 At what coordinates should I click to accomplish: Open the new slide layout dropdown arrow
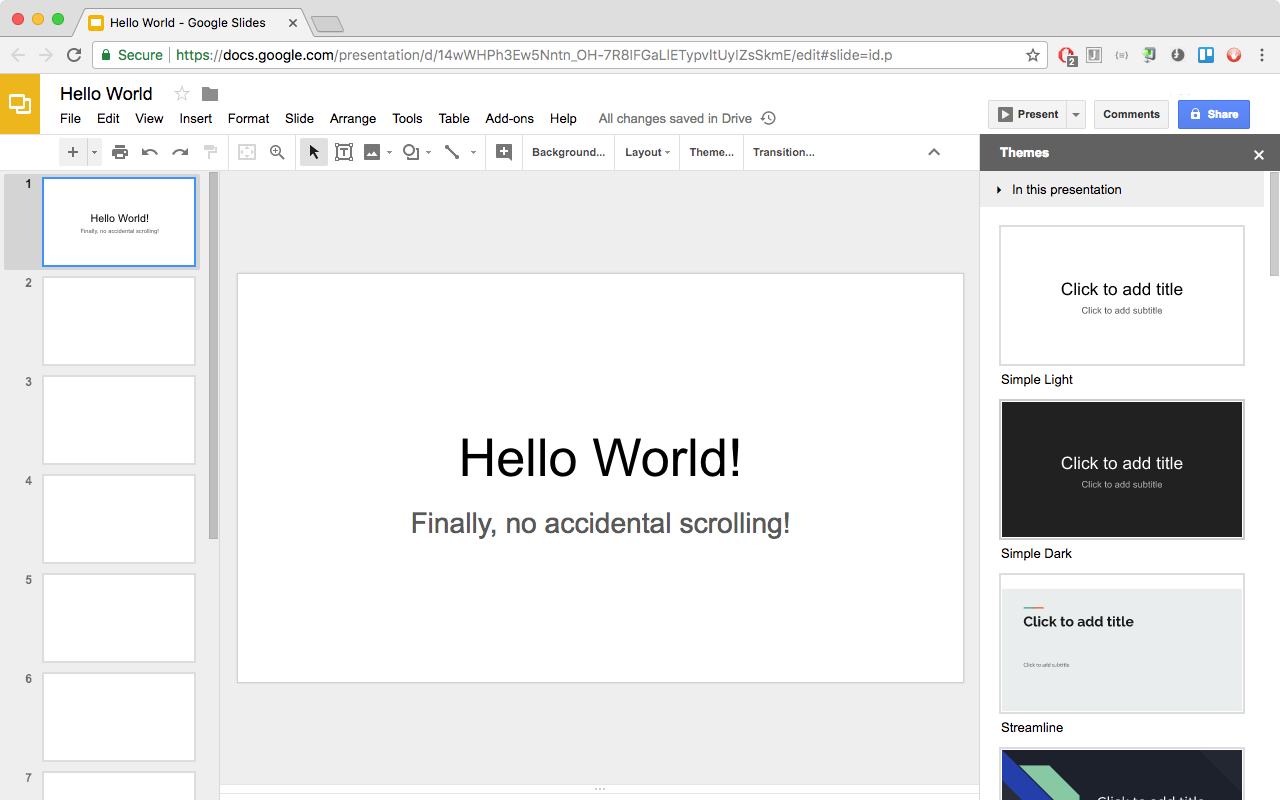(92, 152)
